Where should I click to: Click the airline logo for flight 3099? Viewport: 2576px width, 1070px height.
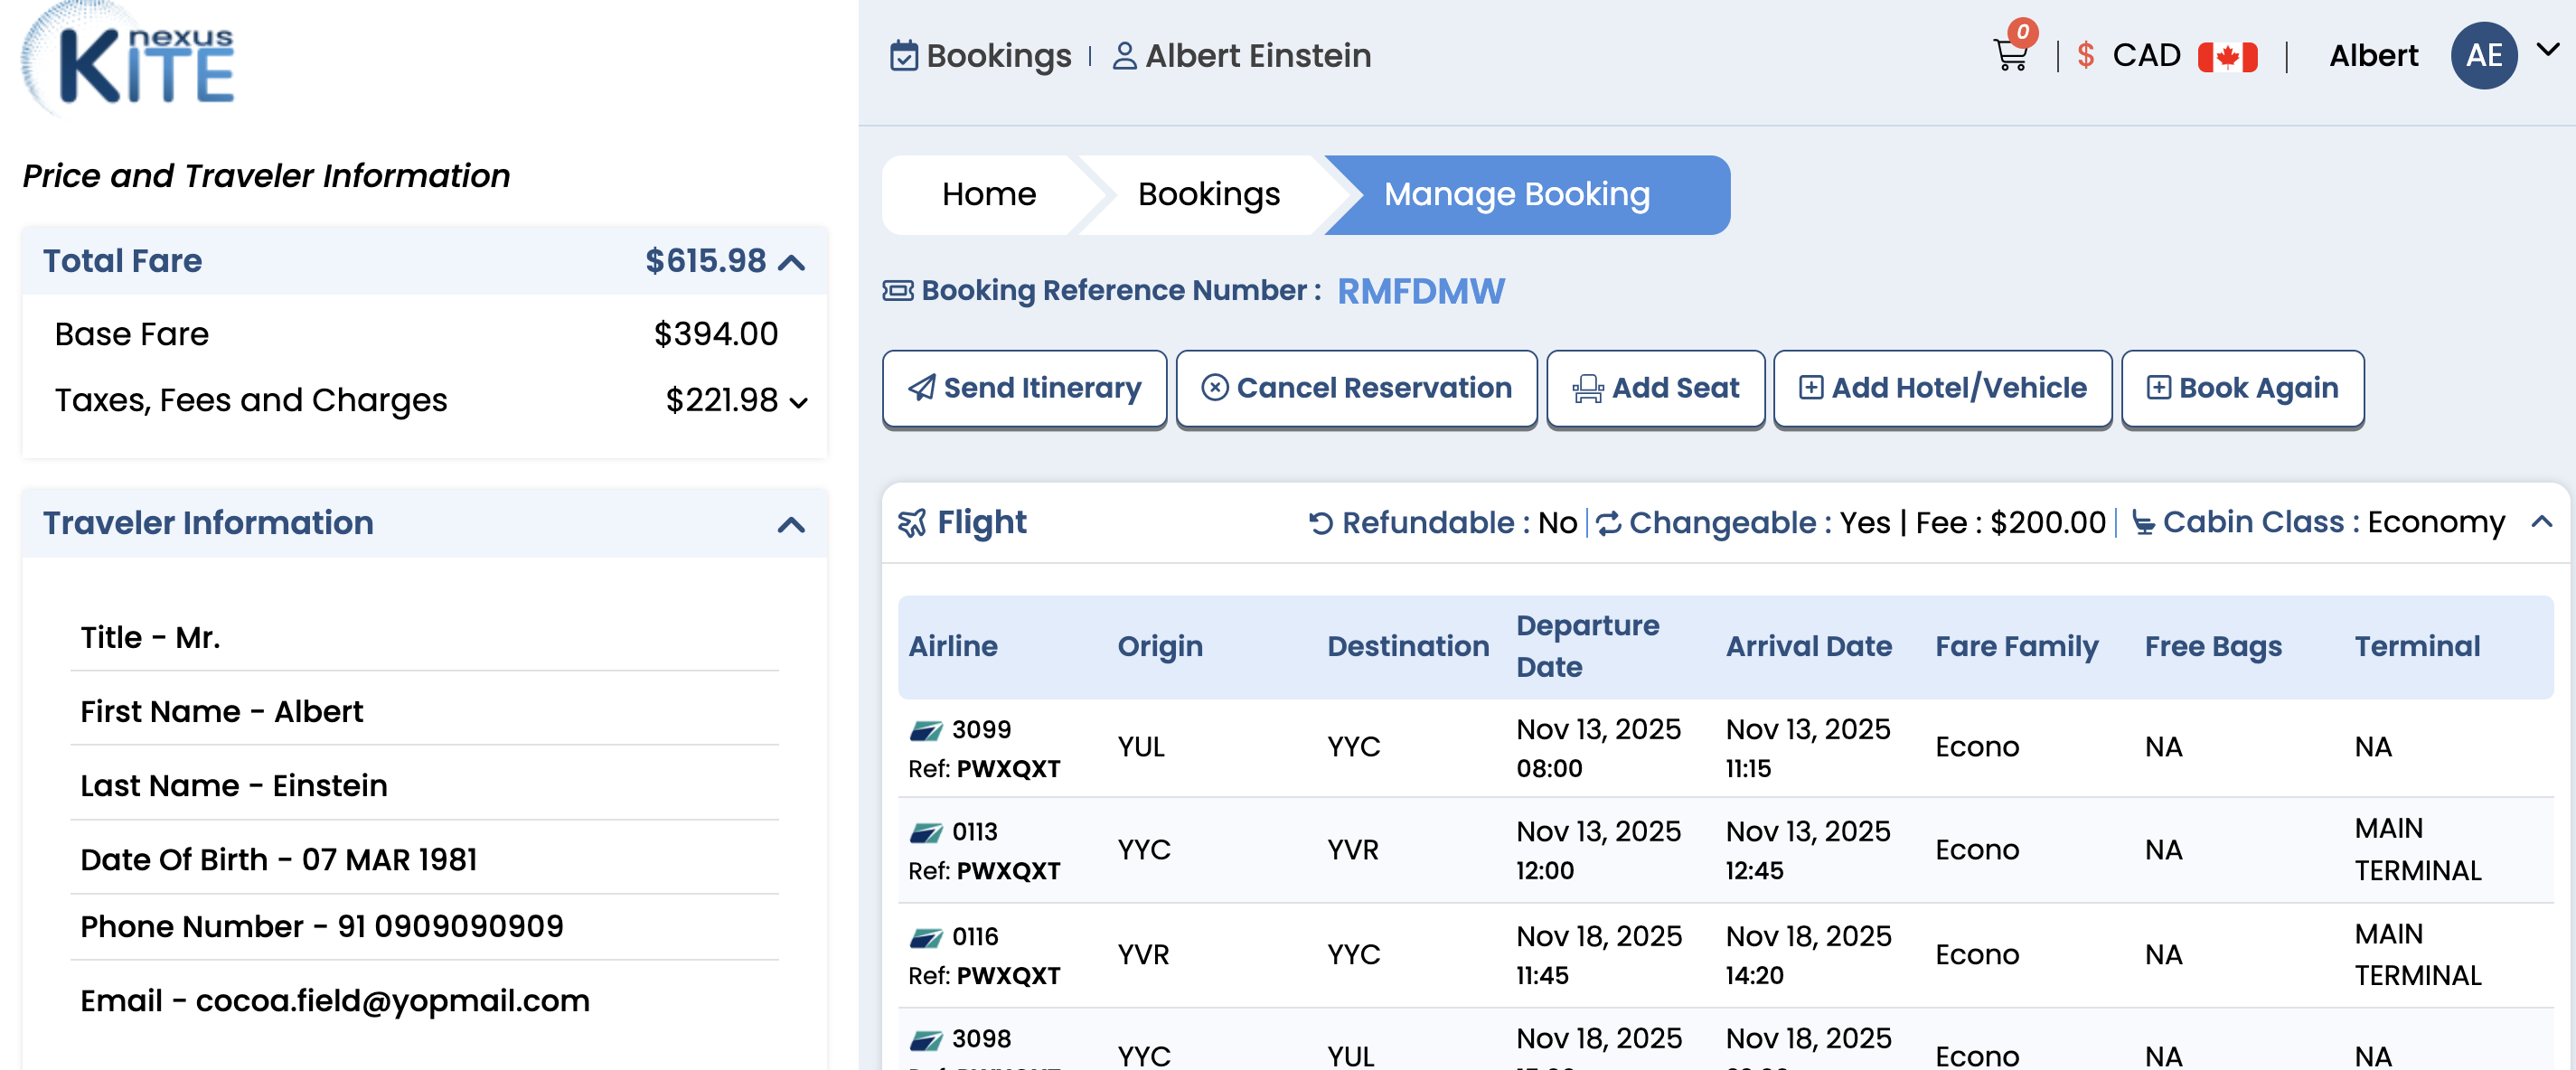(925, 730)
